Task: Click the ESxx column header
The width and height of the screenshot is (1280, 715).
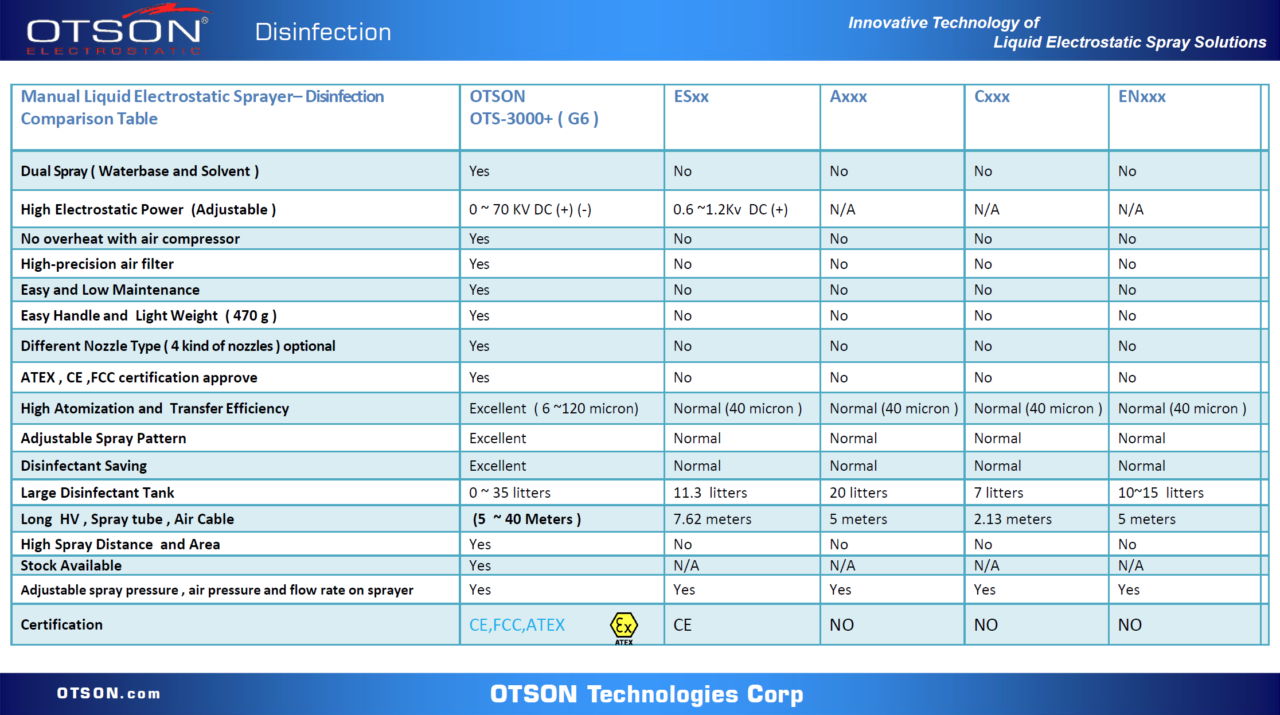Action: tap(691, 97)
